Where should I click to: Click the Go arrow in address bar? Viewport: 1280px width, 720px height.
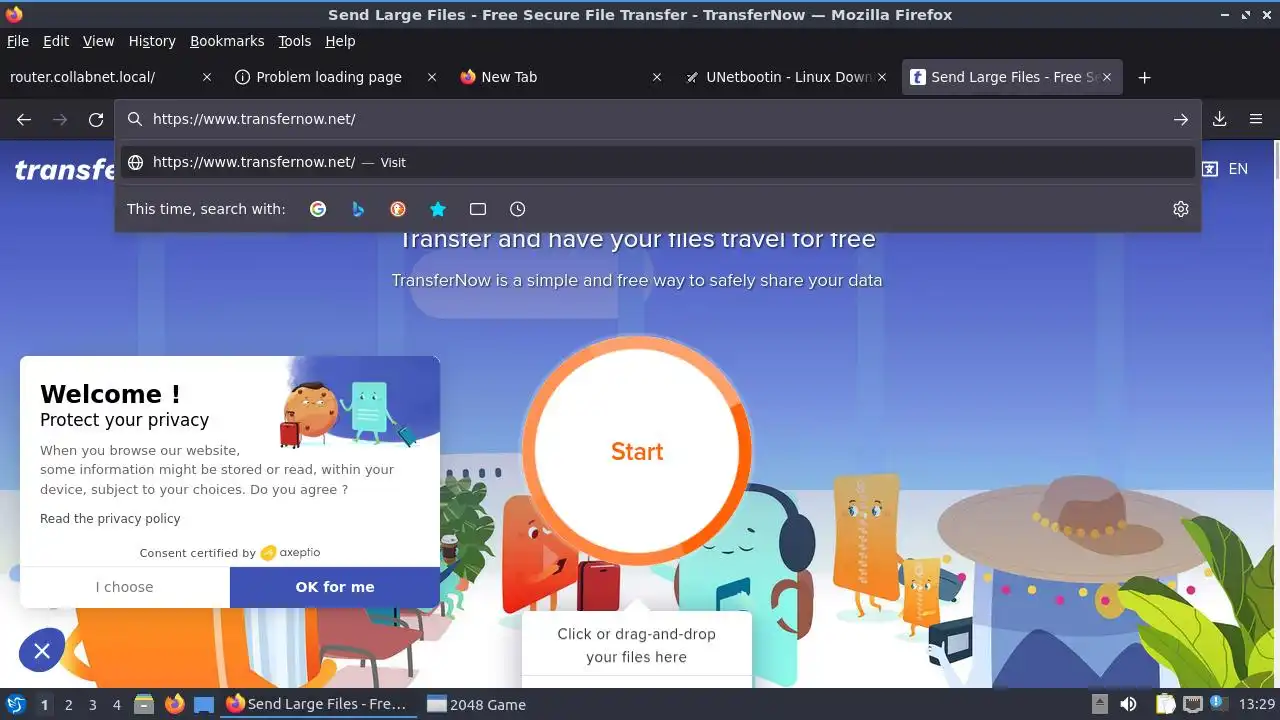[1181, 119]
